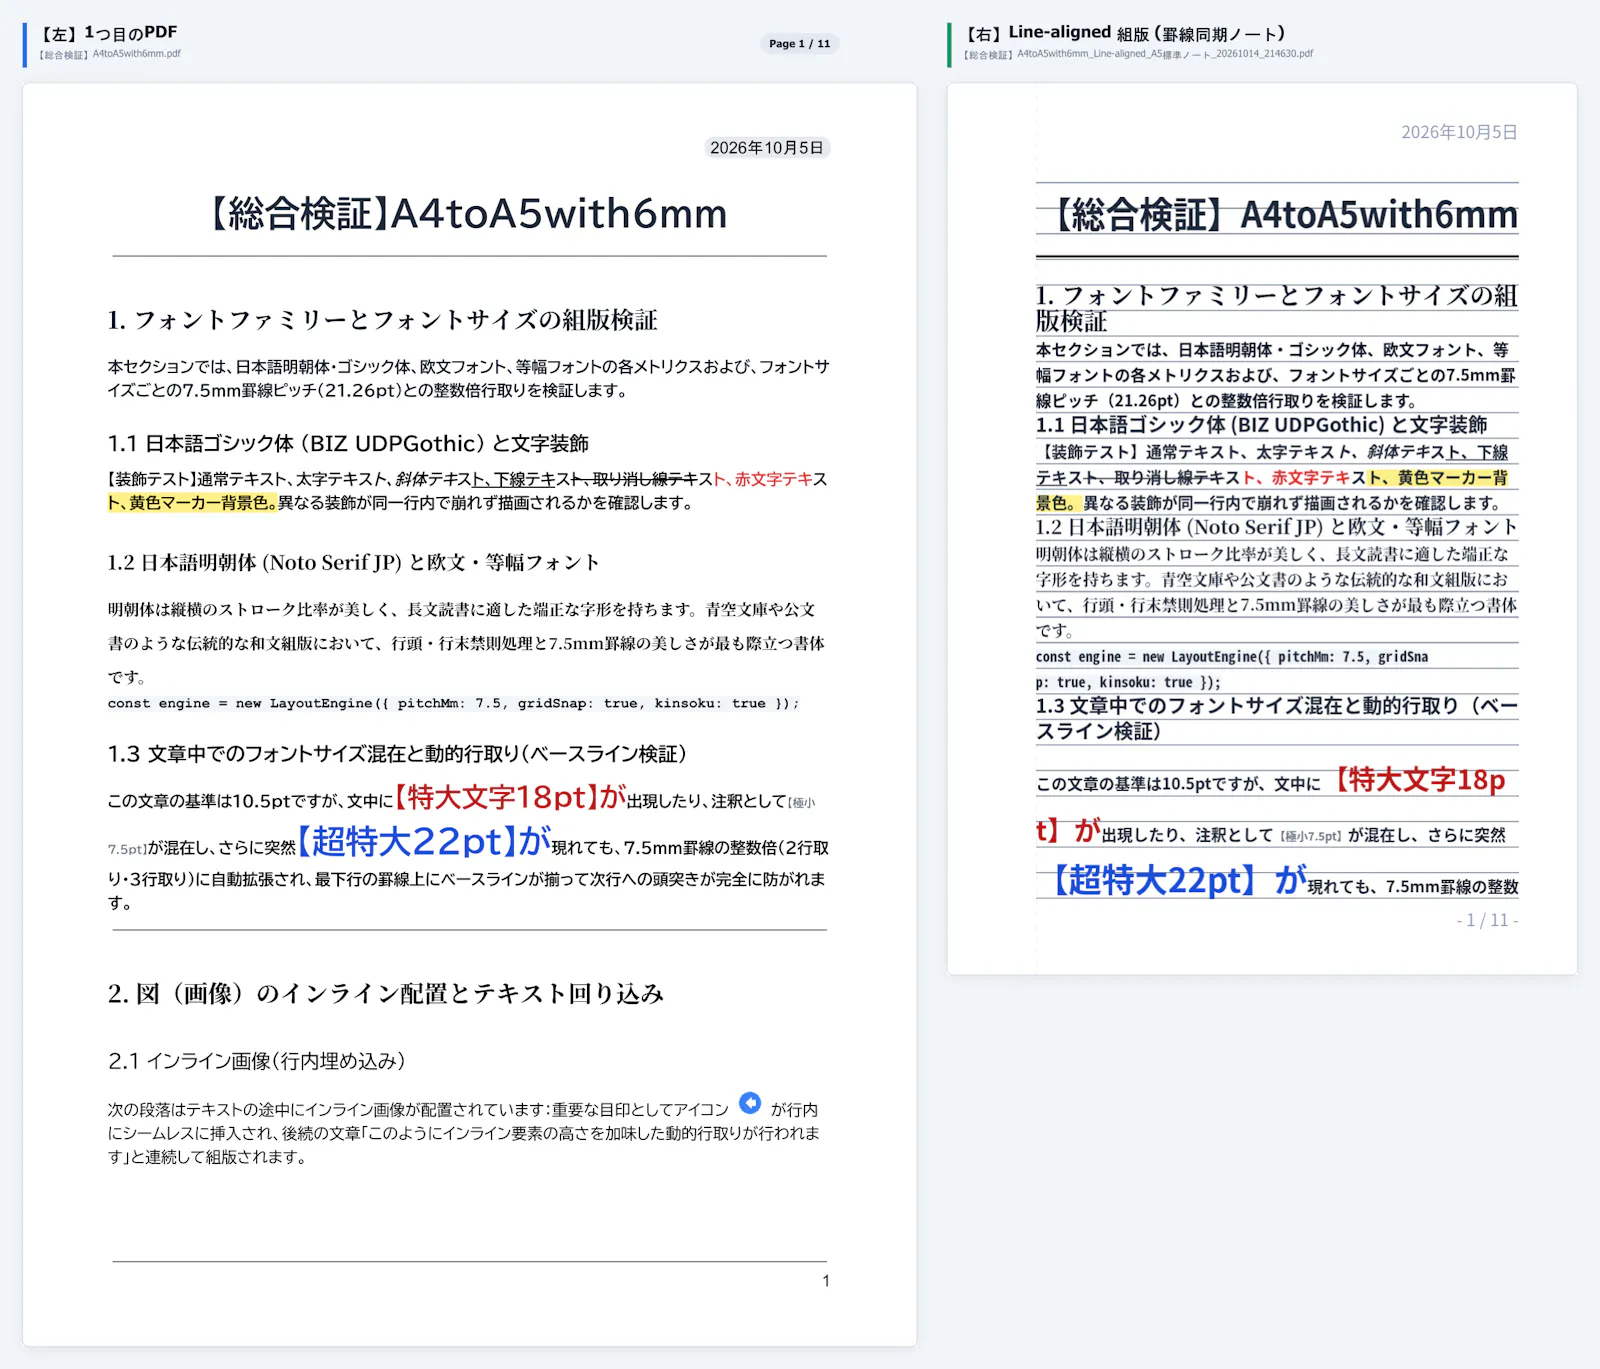Select the 【右】Line-aligned 組版 header title

click(x=1125, y=33)
